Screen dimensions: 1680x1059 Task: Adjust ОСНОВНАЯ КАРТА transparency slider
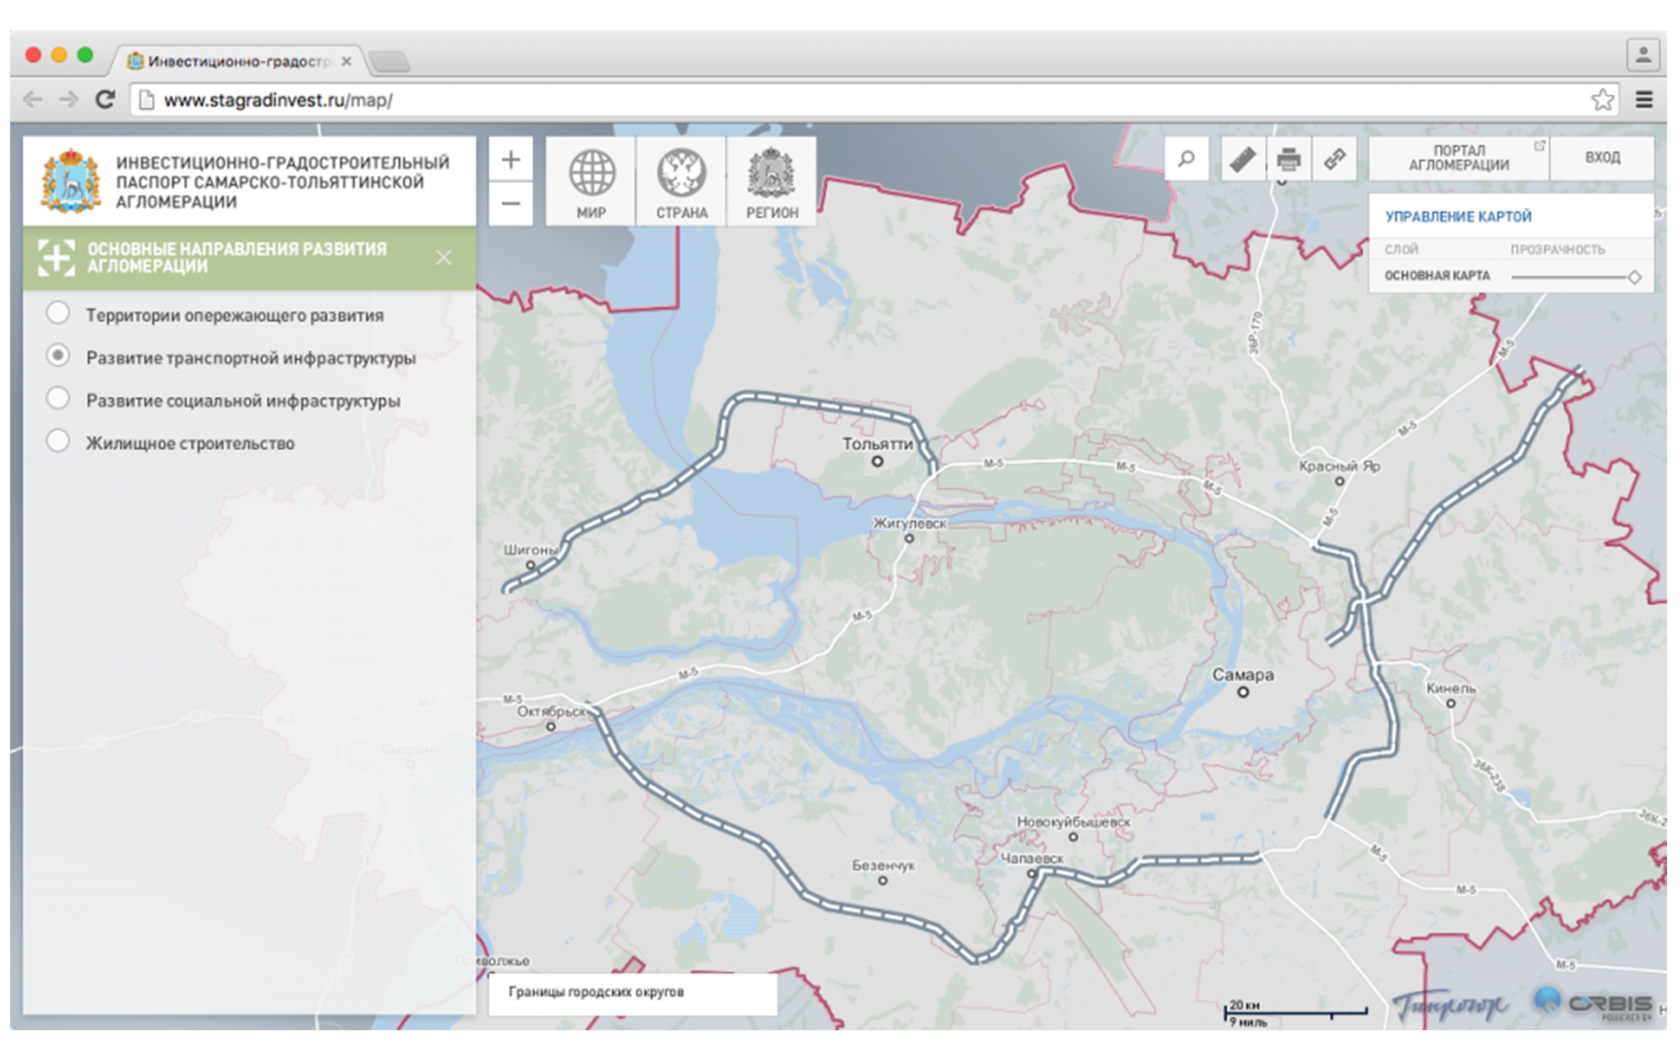pyautogui.click(x=1634, y=277)
